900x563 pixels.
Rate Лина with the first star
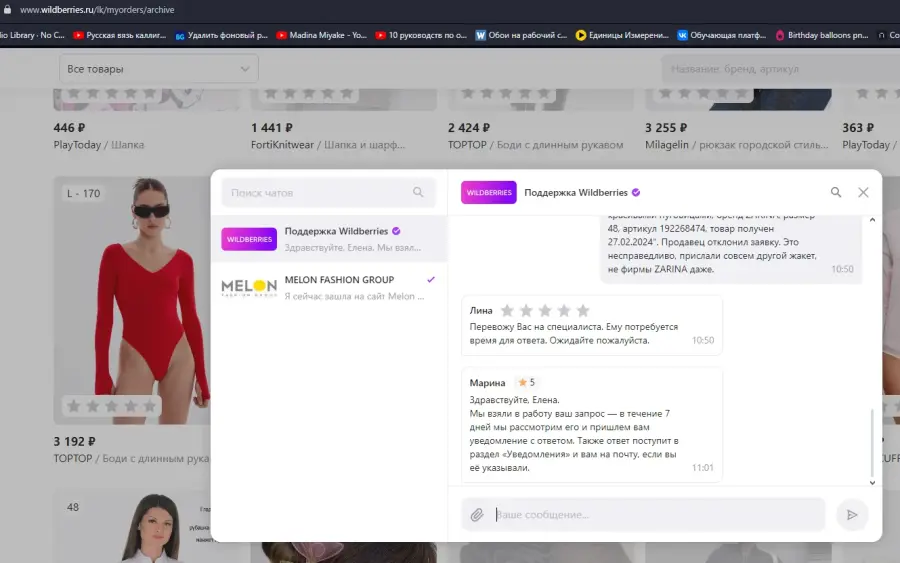[507, 310]
